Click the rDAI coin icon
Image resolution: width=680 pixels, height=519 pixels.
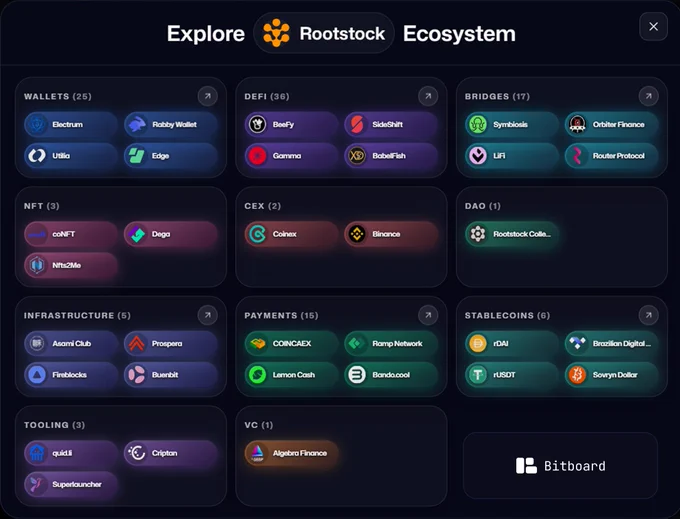(x=478, y=343)
